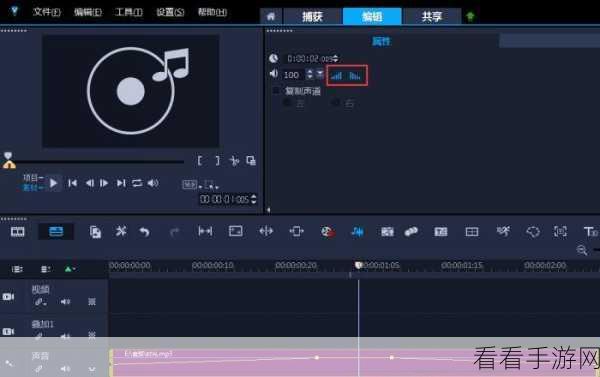This screenshot has width=600, height=377.
Task: Open the 文件 (File) menu
Action: click(47, 12)
